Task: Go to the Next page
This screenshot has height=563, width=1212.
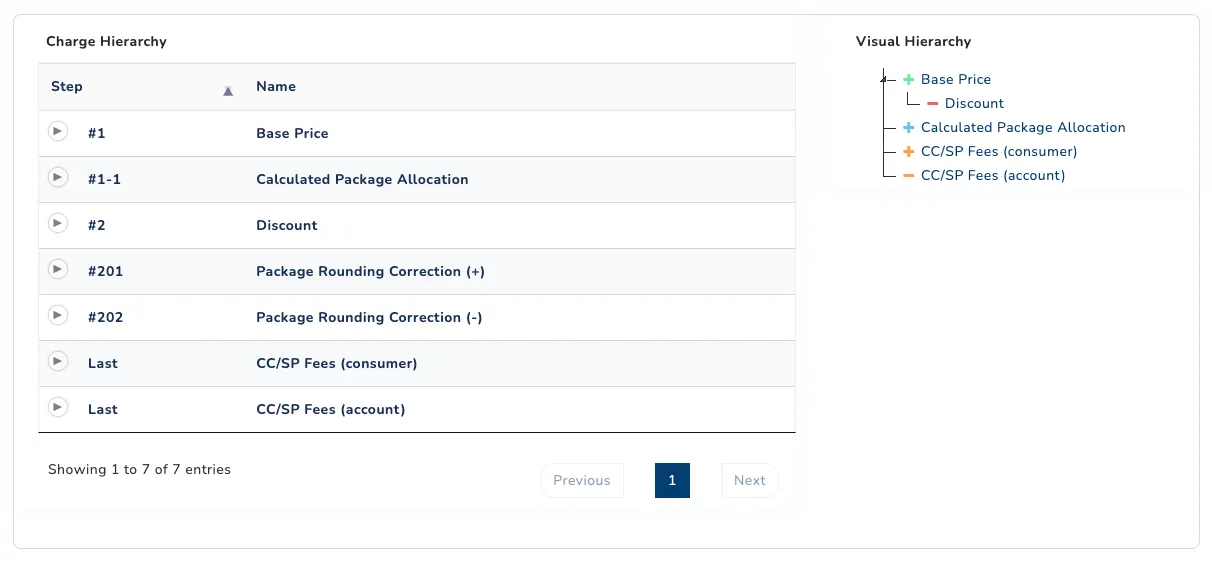Action: pos(750,480)
